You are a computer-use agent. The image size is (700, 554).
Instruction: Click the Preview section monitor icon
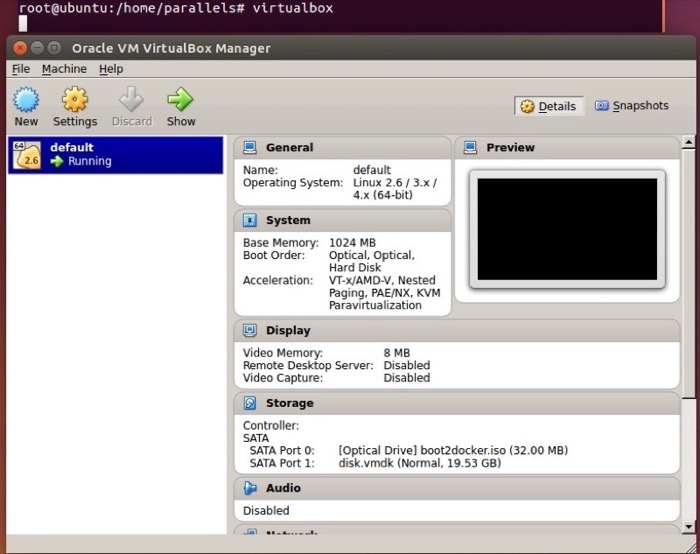(470, 147)
